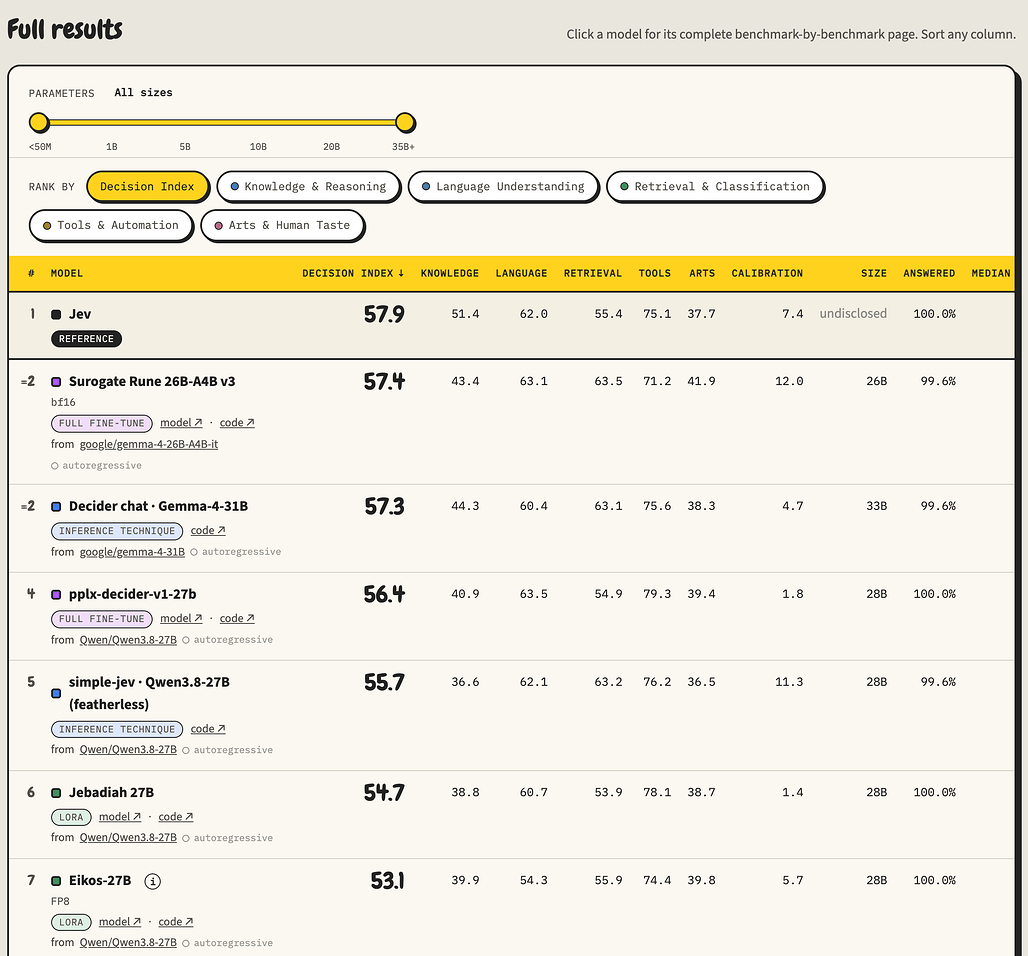Click the blue square icon beside simple-jev
The height and width of the screenshot is (956, 1028).
[x=56, y=693]
